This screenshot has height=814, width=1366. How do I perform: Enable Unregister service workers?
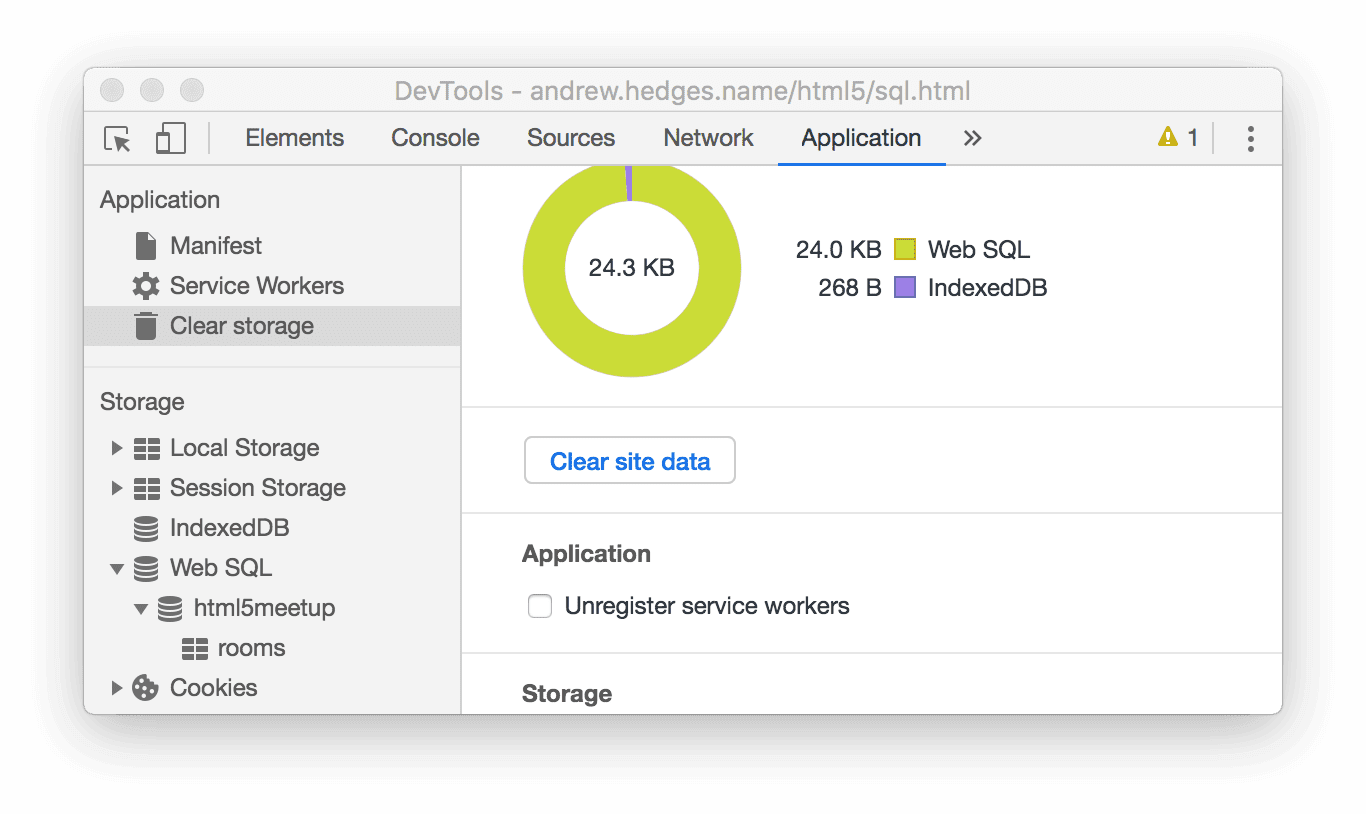[540, 606]
